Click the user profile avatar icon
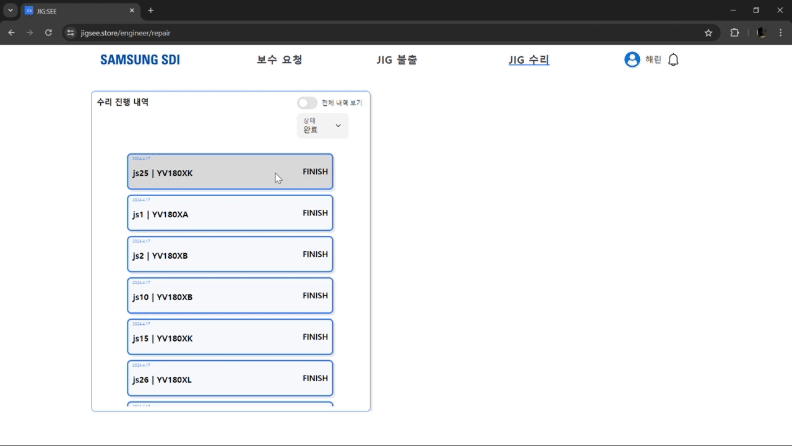Viewport: 792px width, 446px height. 632,60
